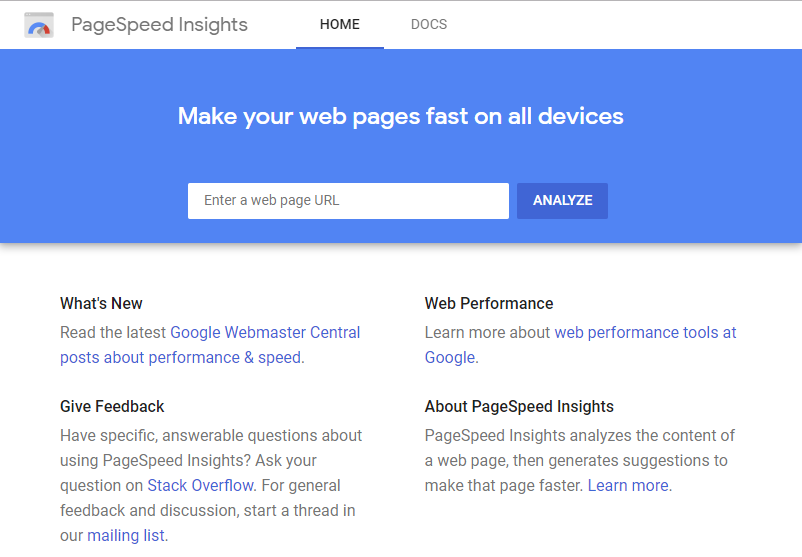Open the DOCS tab
The height and width of the screenshot is (557, 802).
tap(429, 25)
